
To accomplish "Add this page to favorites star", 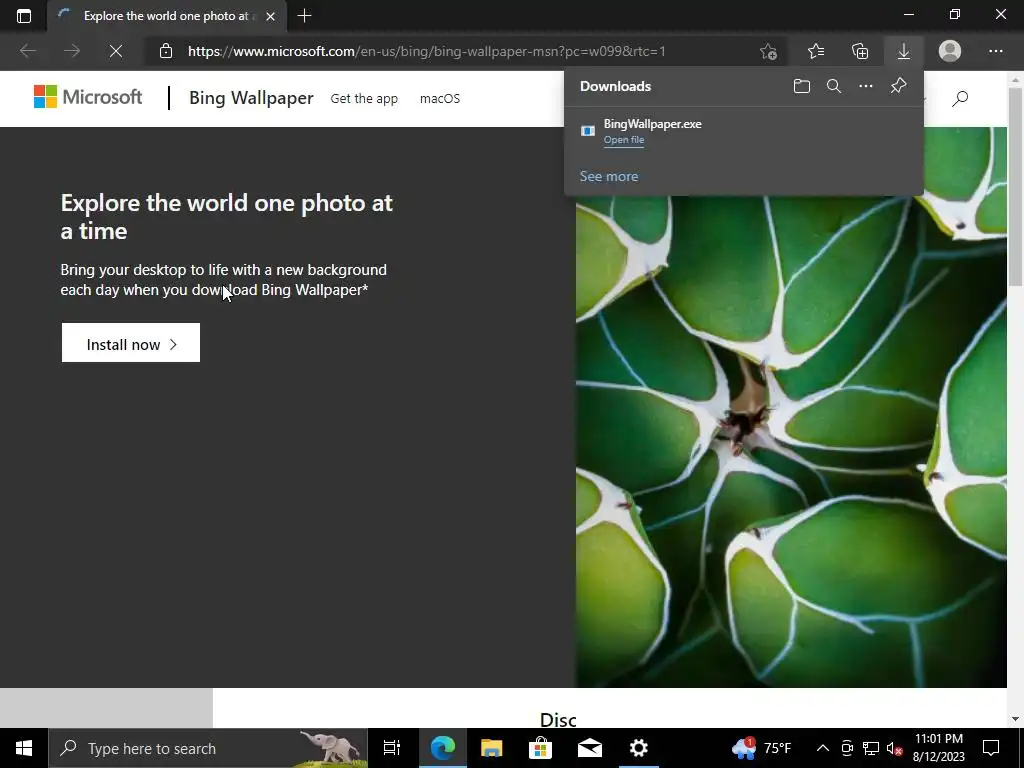I will [x=769, y=51].
